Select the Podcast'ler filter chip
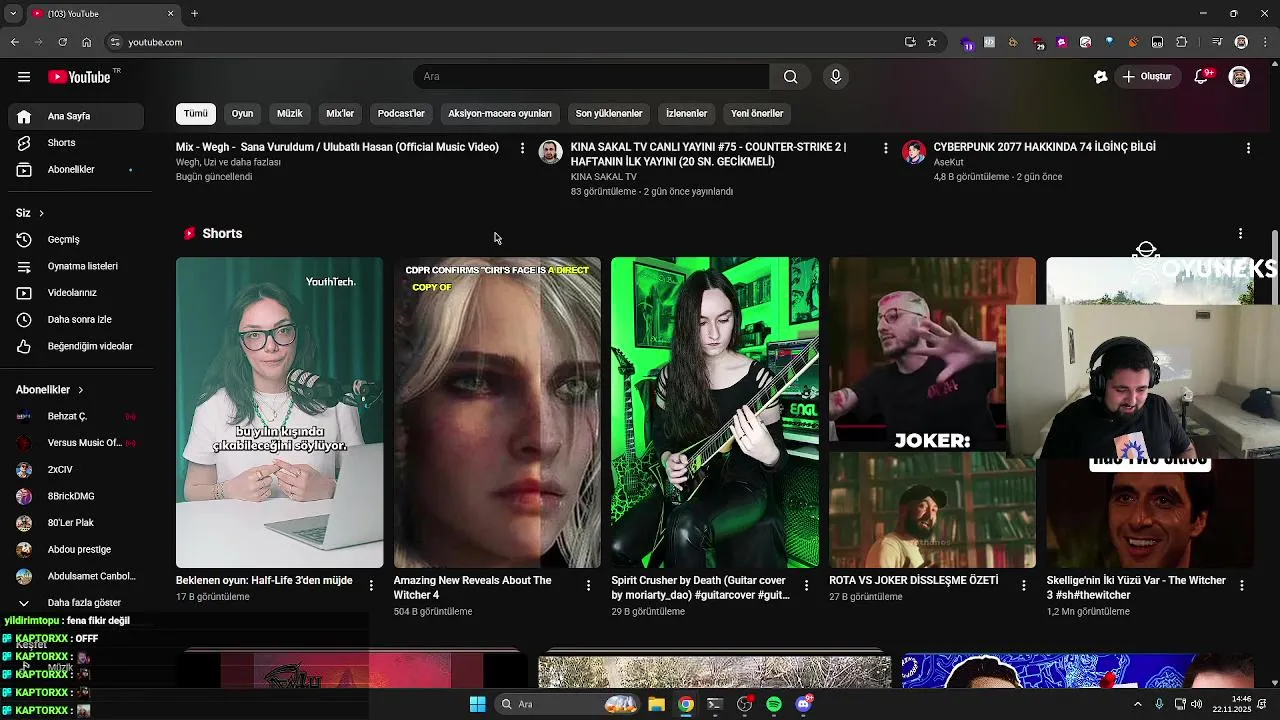The width and height of the screenshot is (1280, 720). pyautogui.click(x=401, y=114)
